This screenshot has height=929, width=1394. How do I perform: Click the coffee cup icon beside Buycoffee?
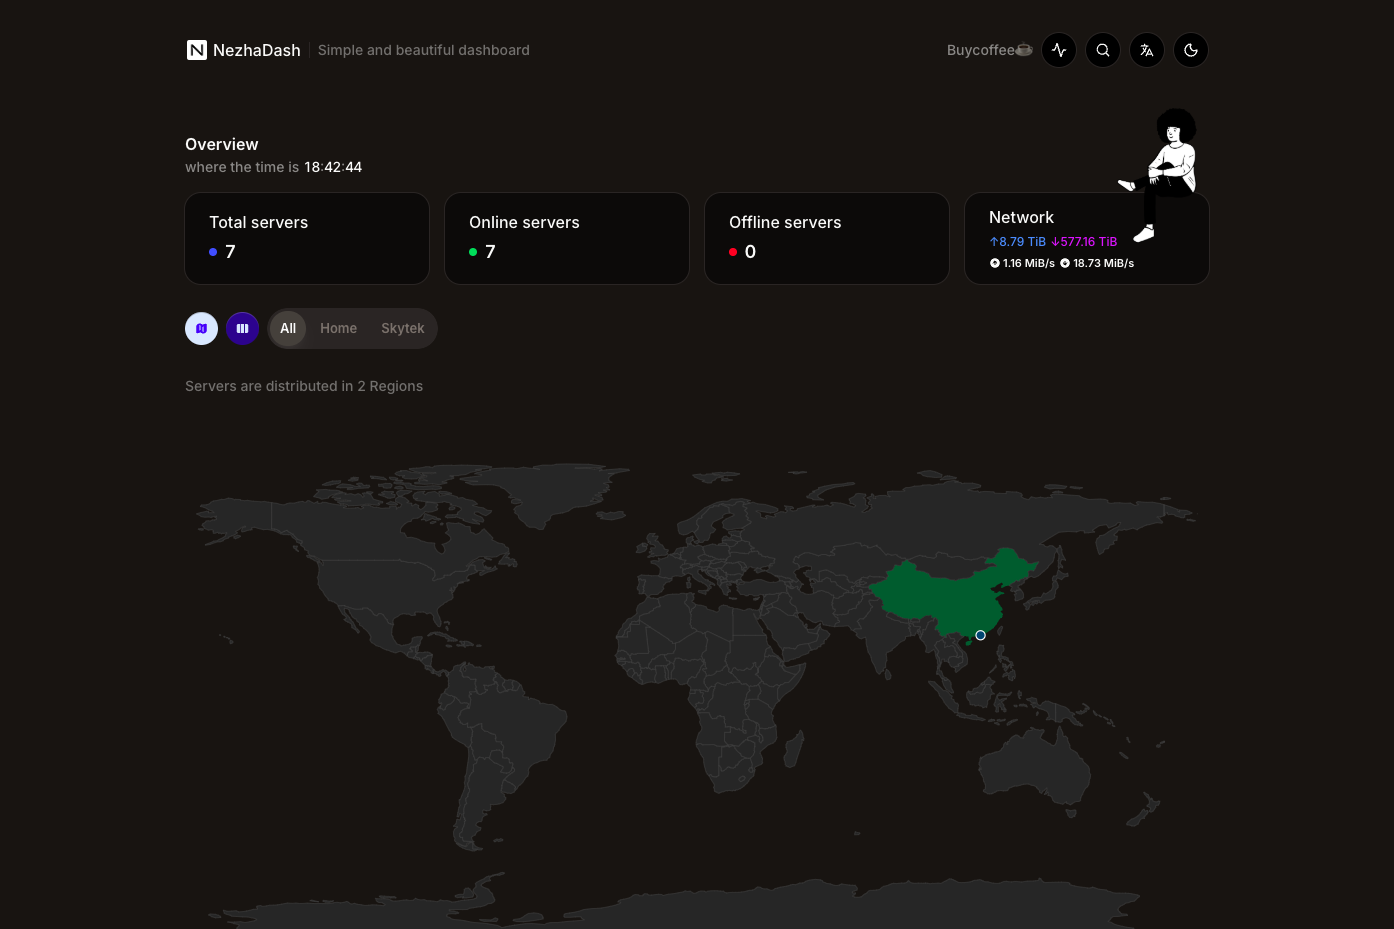tap(1024, 50)
